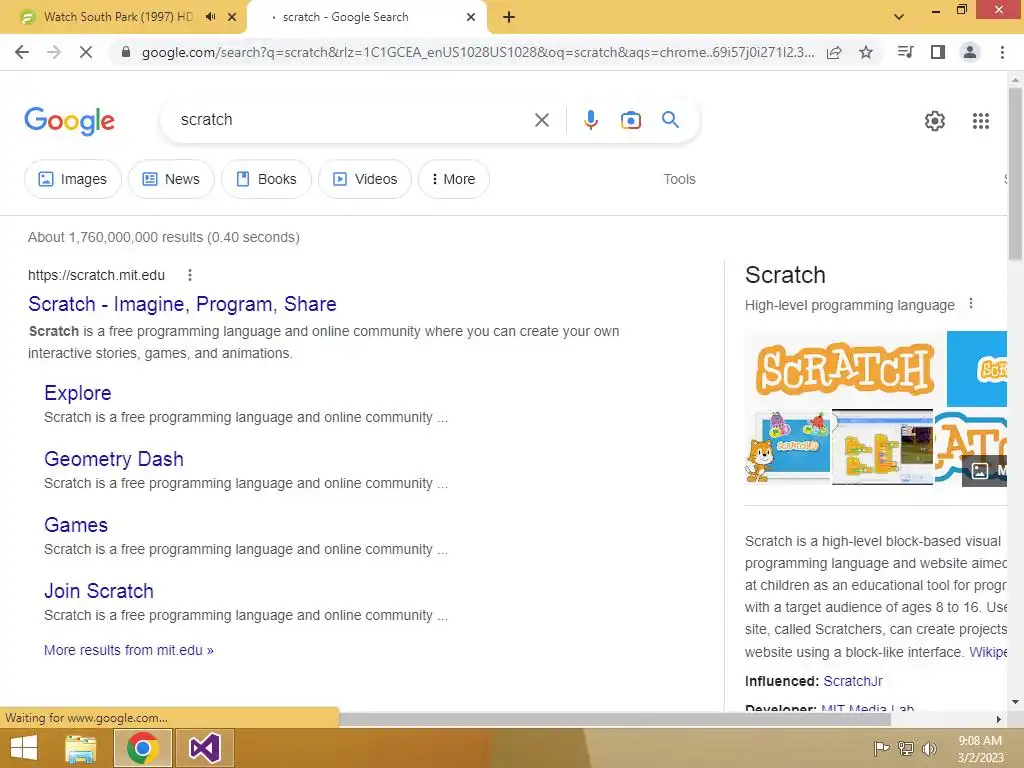Image resolution: width=1024 pixels, height=768 pixels.
Task: Click the Google logo
Action: [x=69, y=121]
